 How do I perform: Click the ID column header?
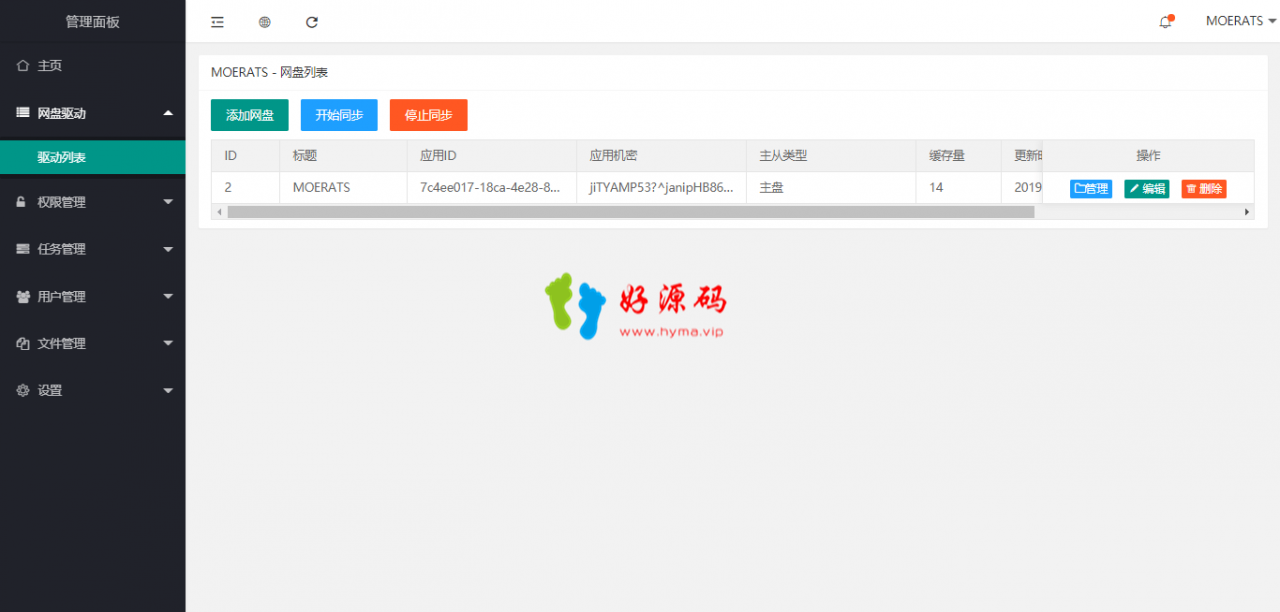(x=245, y=156)
